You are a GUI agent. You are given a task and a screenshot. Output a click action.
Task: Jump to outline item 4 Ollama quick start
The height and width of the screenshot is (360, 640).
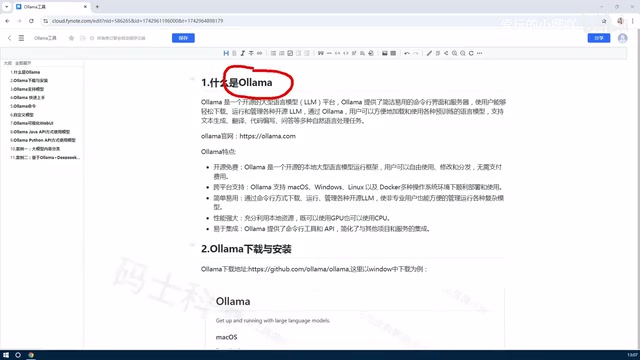(27, 98)
